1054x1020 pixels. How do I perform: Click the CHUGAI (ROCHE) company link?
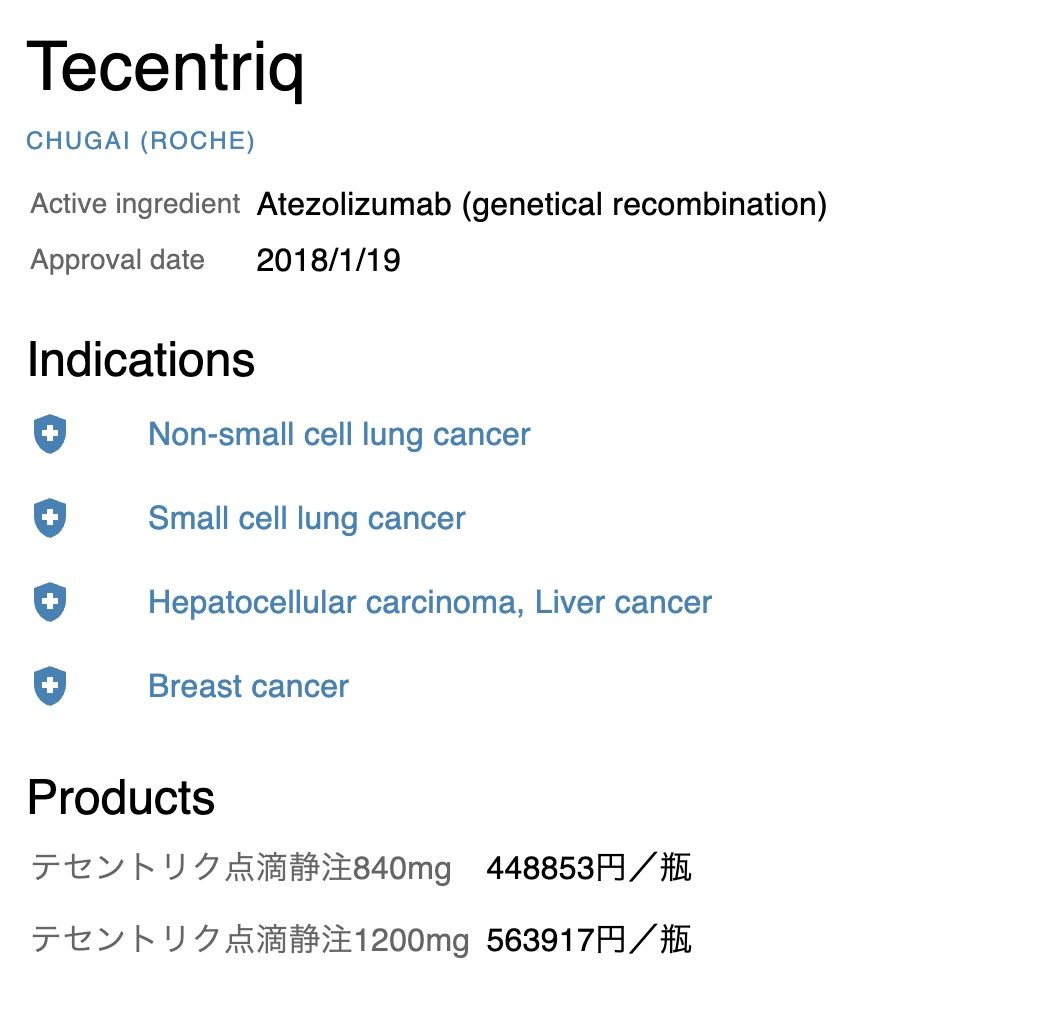140,141
